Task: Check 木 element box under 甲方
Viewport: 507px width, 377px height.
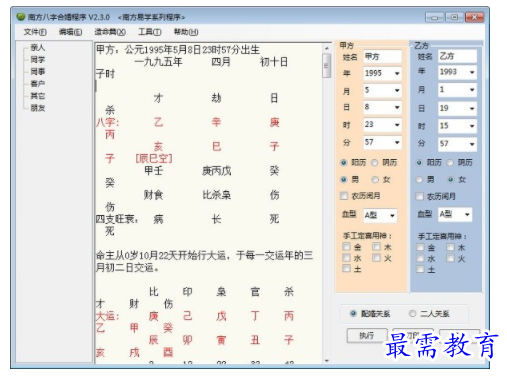Action: 377,247
